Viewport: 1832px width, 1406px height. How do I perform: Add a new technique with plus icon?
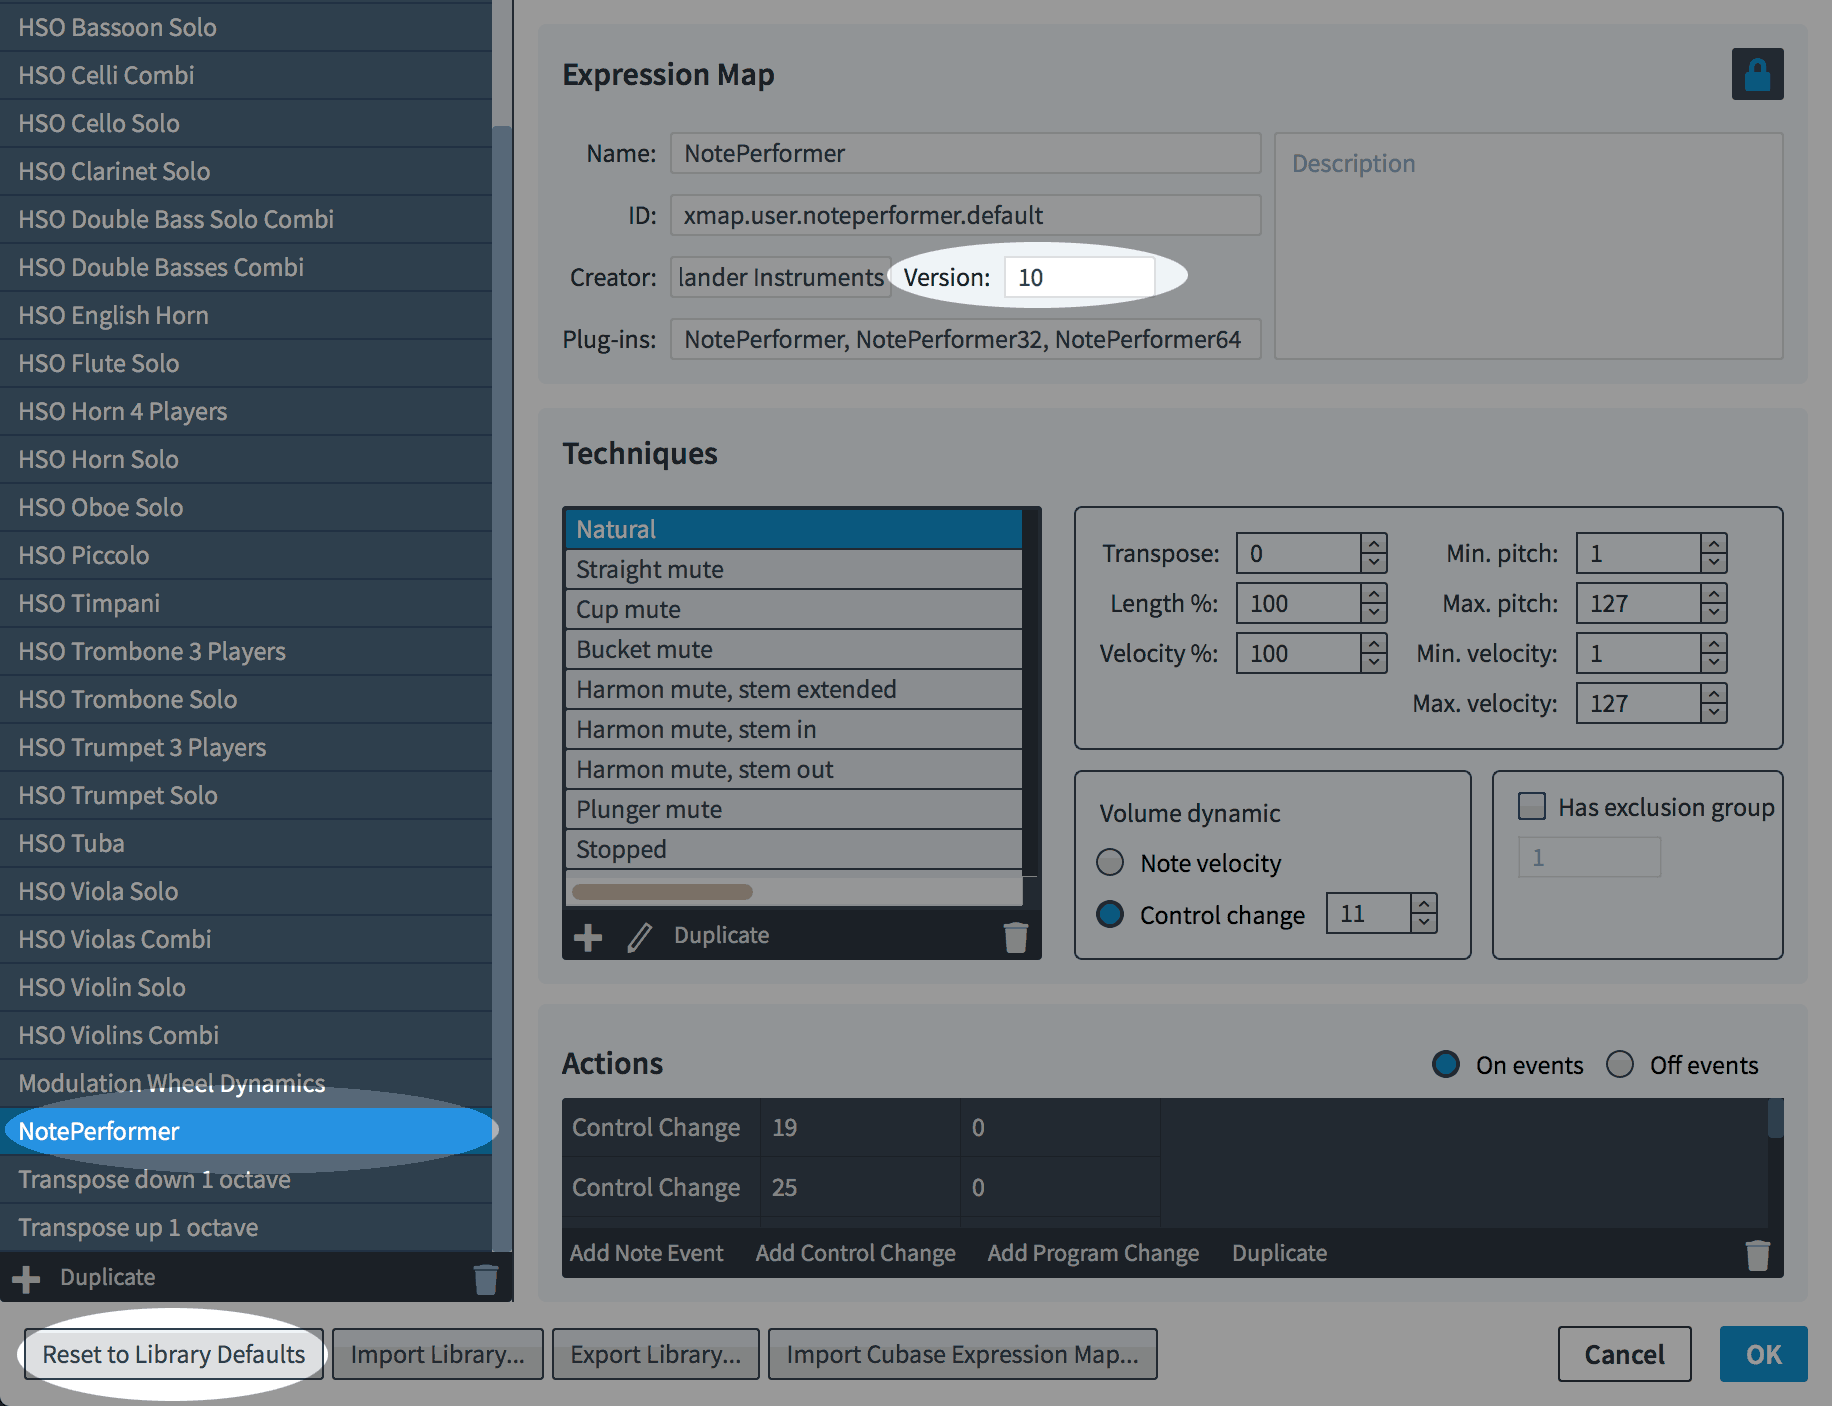pos(588,937)
